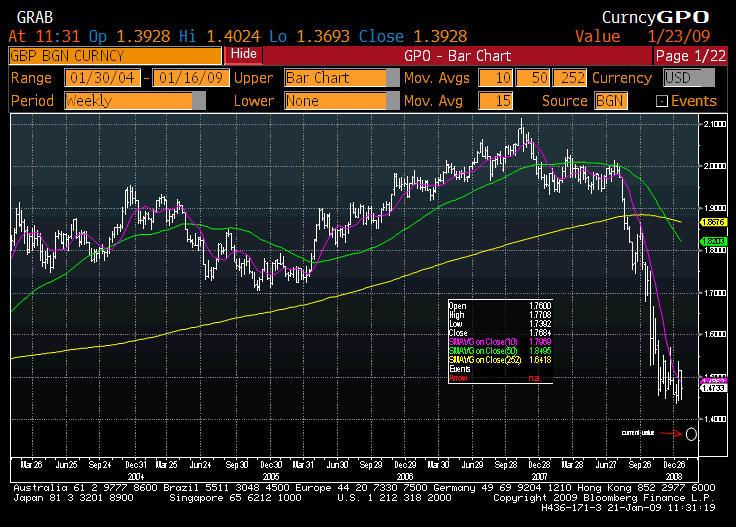
Task: Click the white 1.4733 last-price axis tag
Action: 713,388
